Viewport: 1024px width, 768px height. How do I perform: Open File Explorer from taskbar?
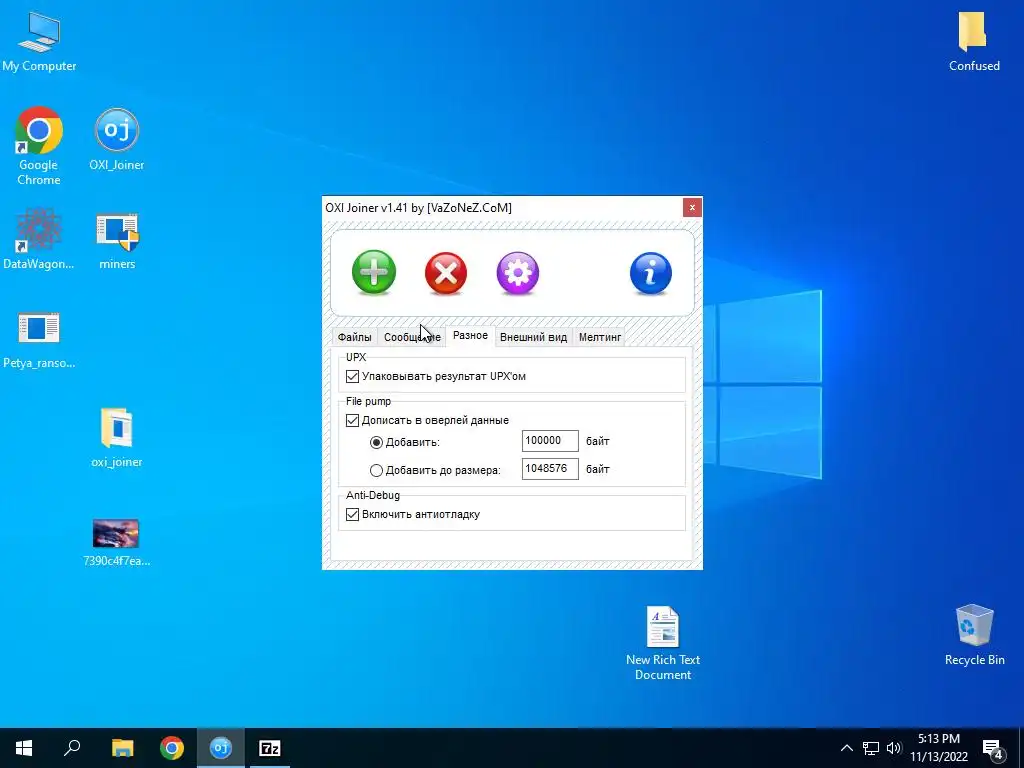tap(122, 748)
